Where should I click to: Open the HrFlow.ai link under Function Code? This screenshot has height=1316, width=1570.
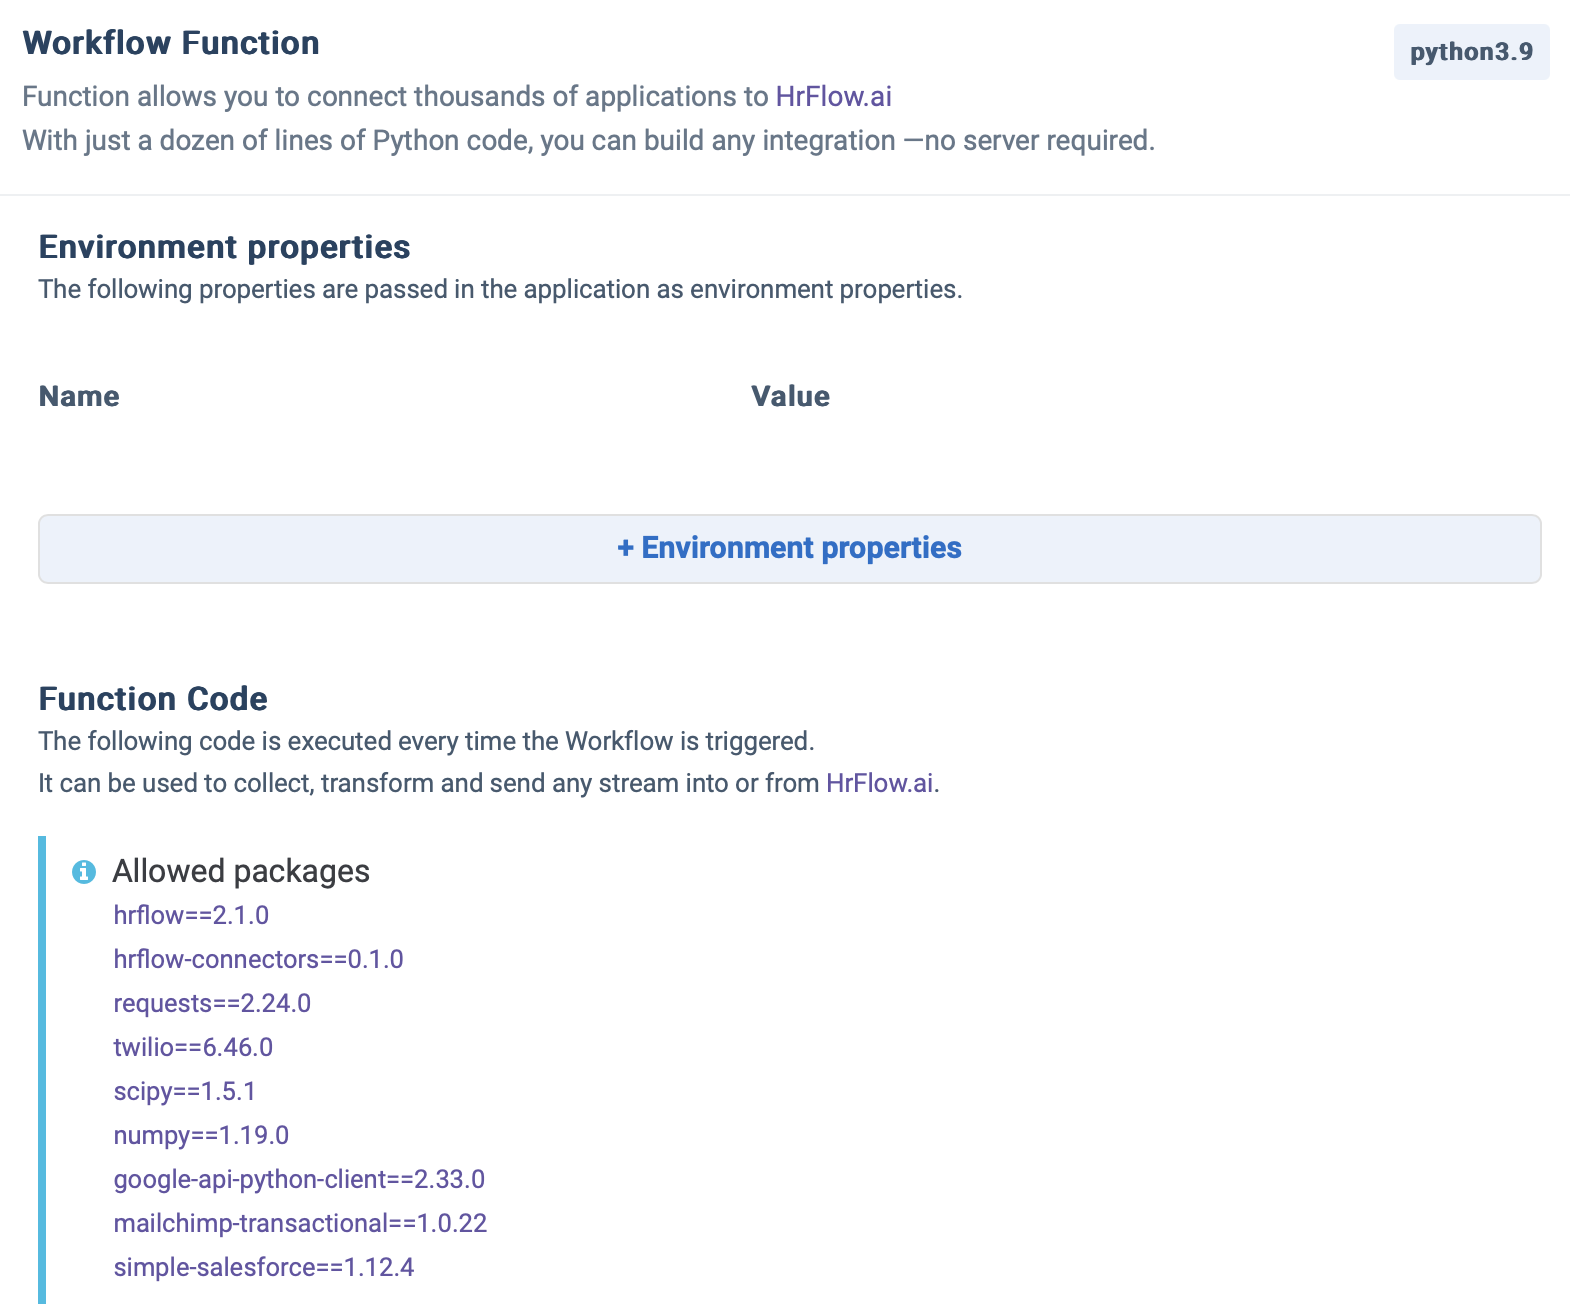[879, 783]
